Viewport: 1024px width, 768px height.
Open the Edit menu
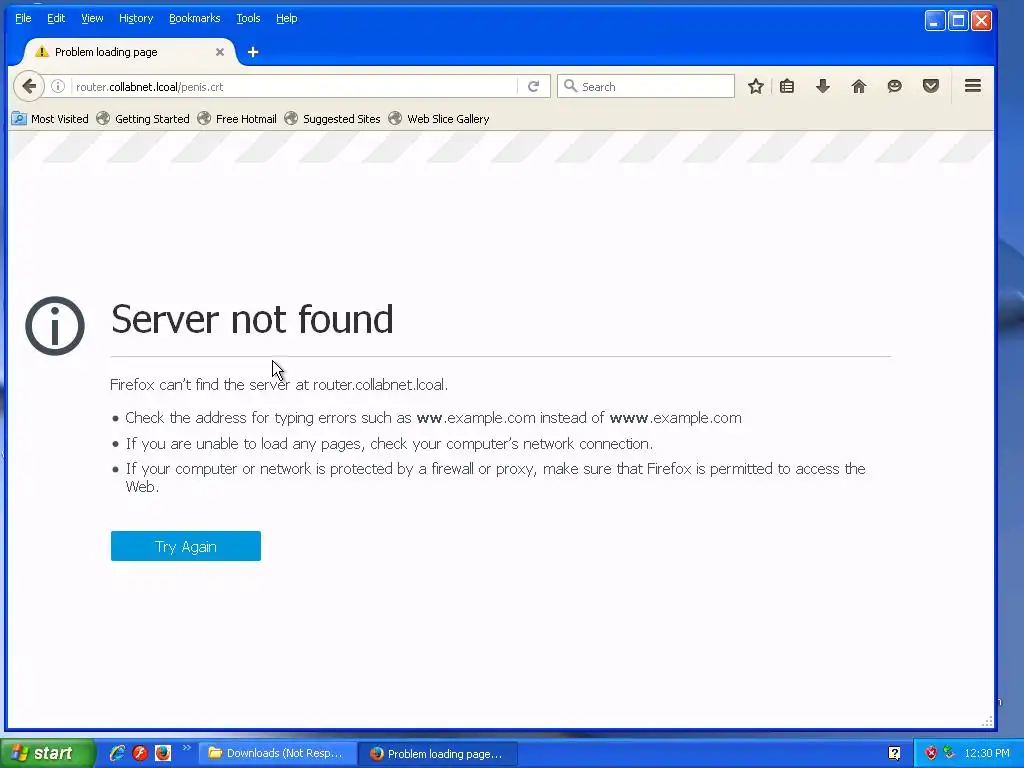click(x=56, y=18)
